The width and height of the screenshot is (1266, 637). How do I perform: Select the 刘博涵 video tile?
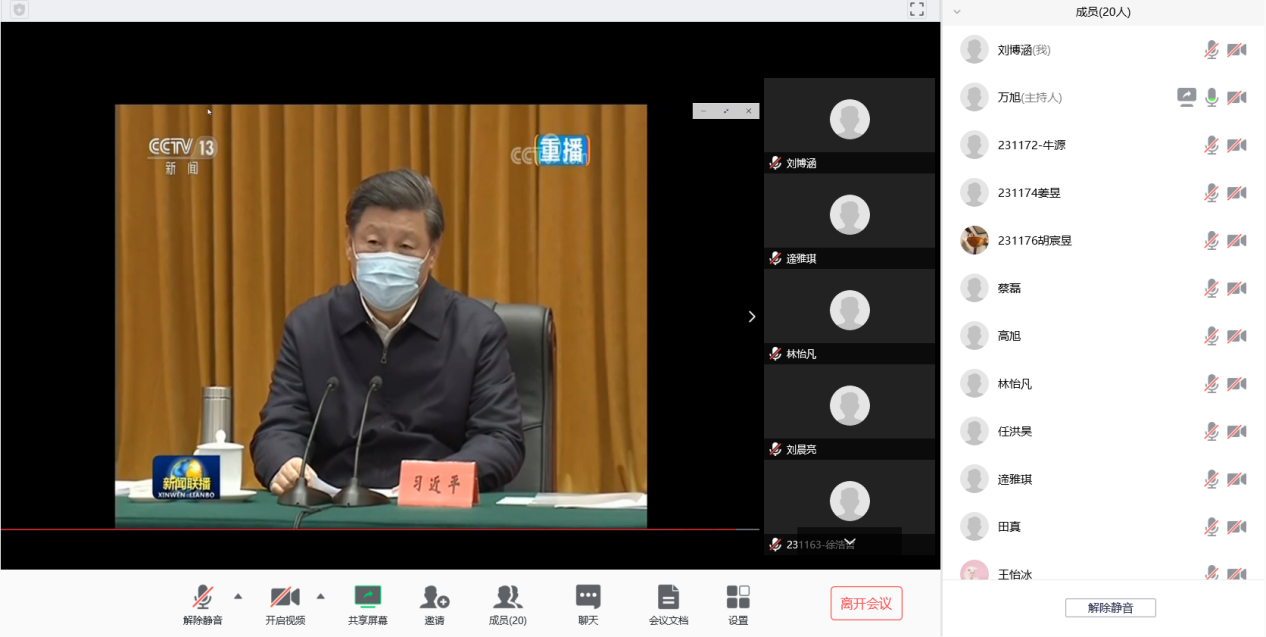click(849, 125)
